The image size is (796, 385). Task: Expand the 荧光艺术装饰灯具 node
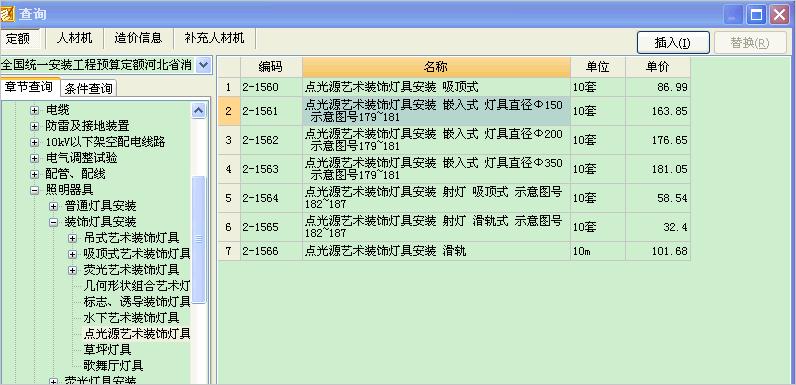coord(73,270)
